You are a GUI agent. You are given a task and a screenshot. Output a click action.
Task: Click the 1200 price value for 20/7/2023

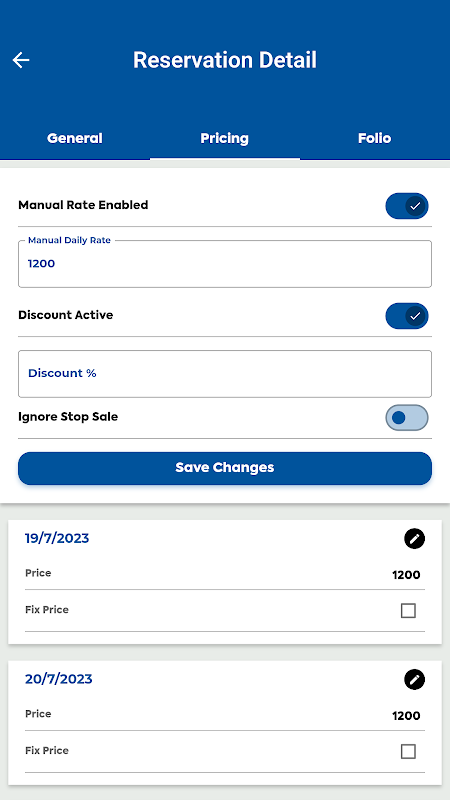406,716
